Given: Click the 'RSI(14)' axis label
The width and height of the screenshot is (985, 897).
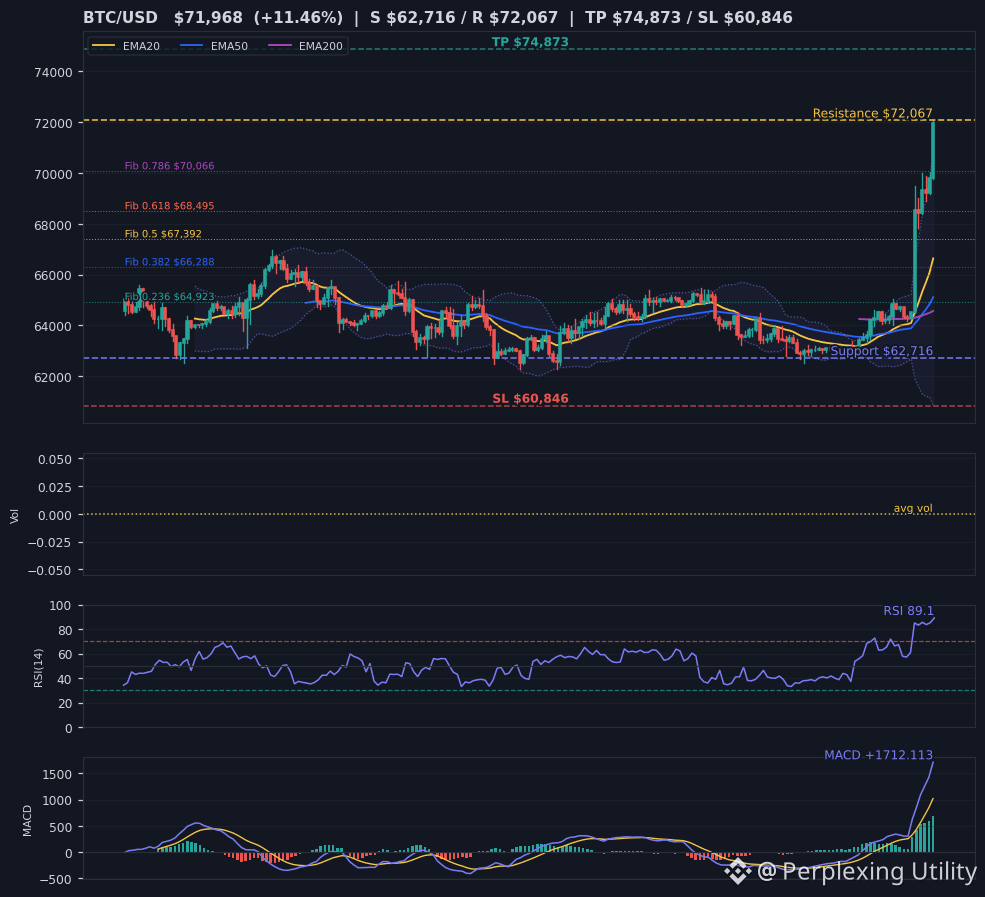Looking at the screenshot, I should [x=38, y=668].
